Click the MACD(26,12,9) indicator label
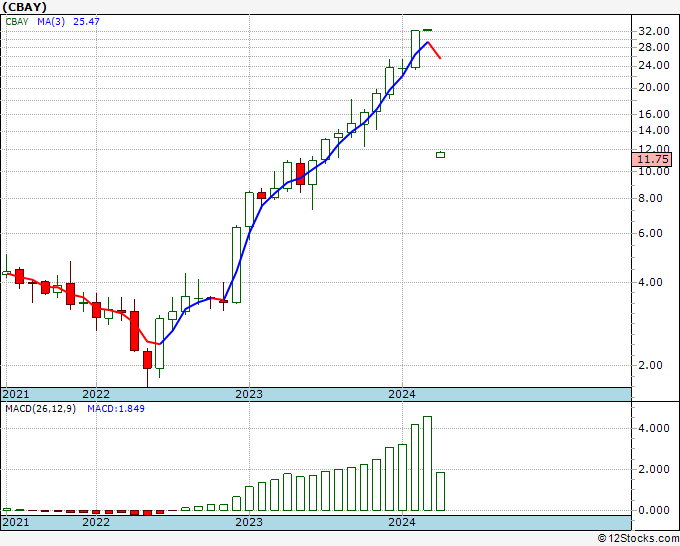The image size is (680, 546). [40, 409]
